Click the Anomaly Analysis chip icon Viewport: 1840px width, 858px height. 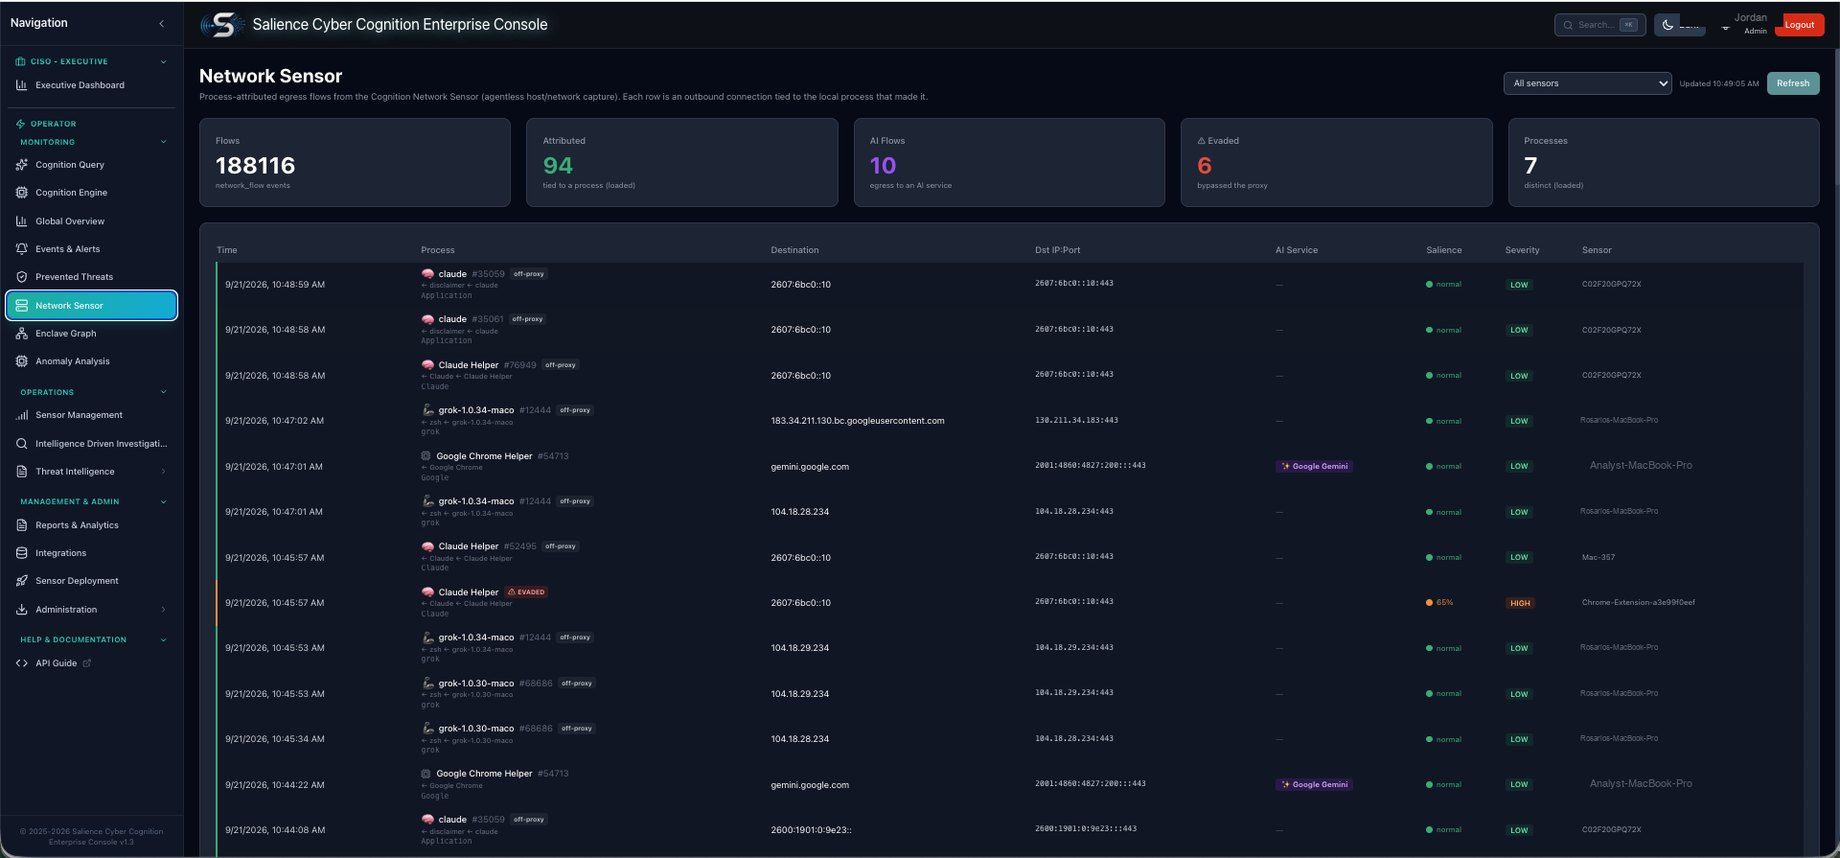pos(21,362)
